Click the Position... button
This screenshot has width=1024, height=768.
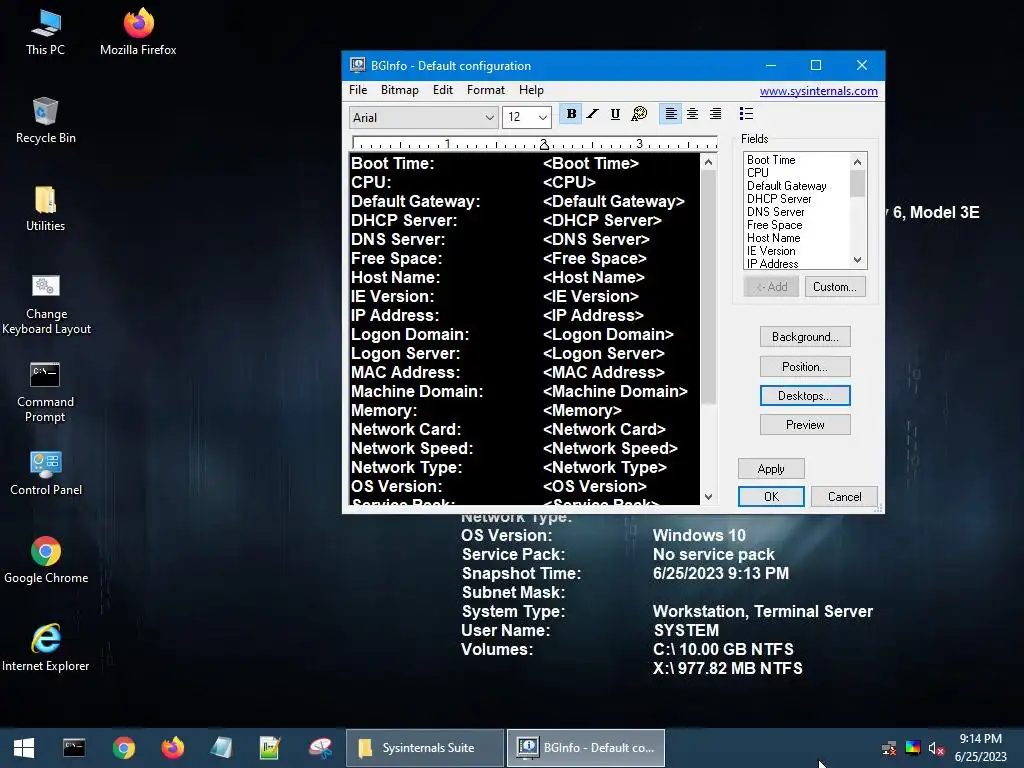pyautogui.click(x=805, y=367)
